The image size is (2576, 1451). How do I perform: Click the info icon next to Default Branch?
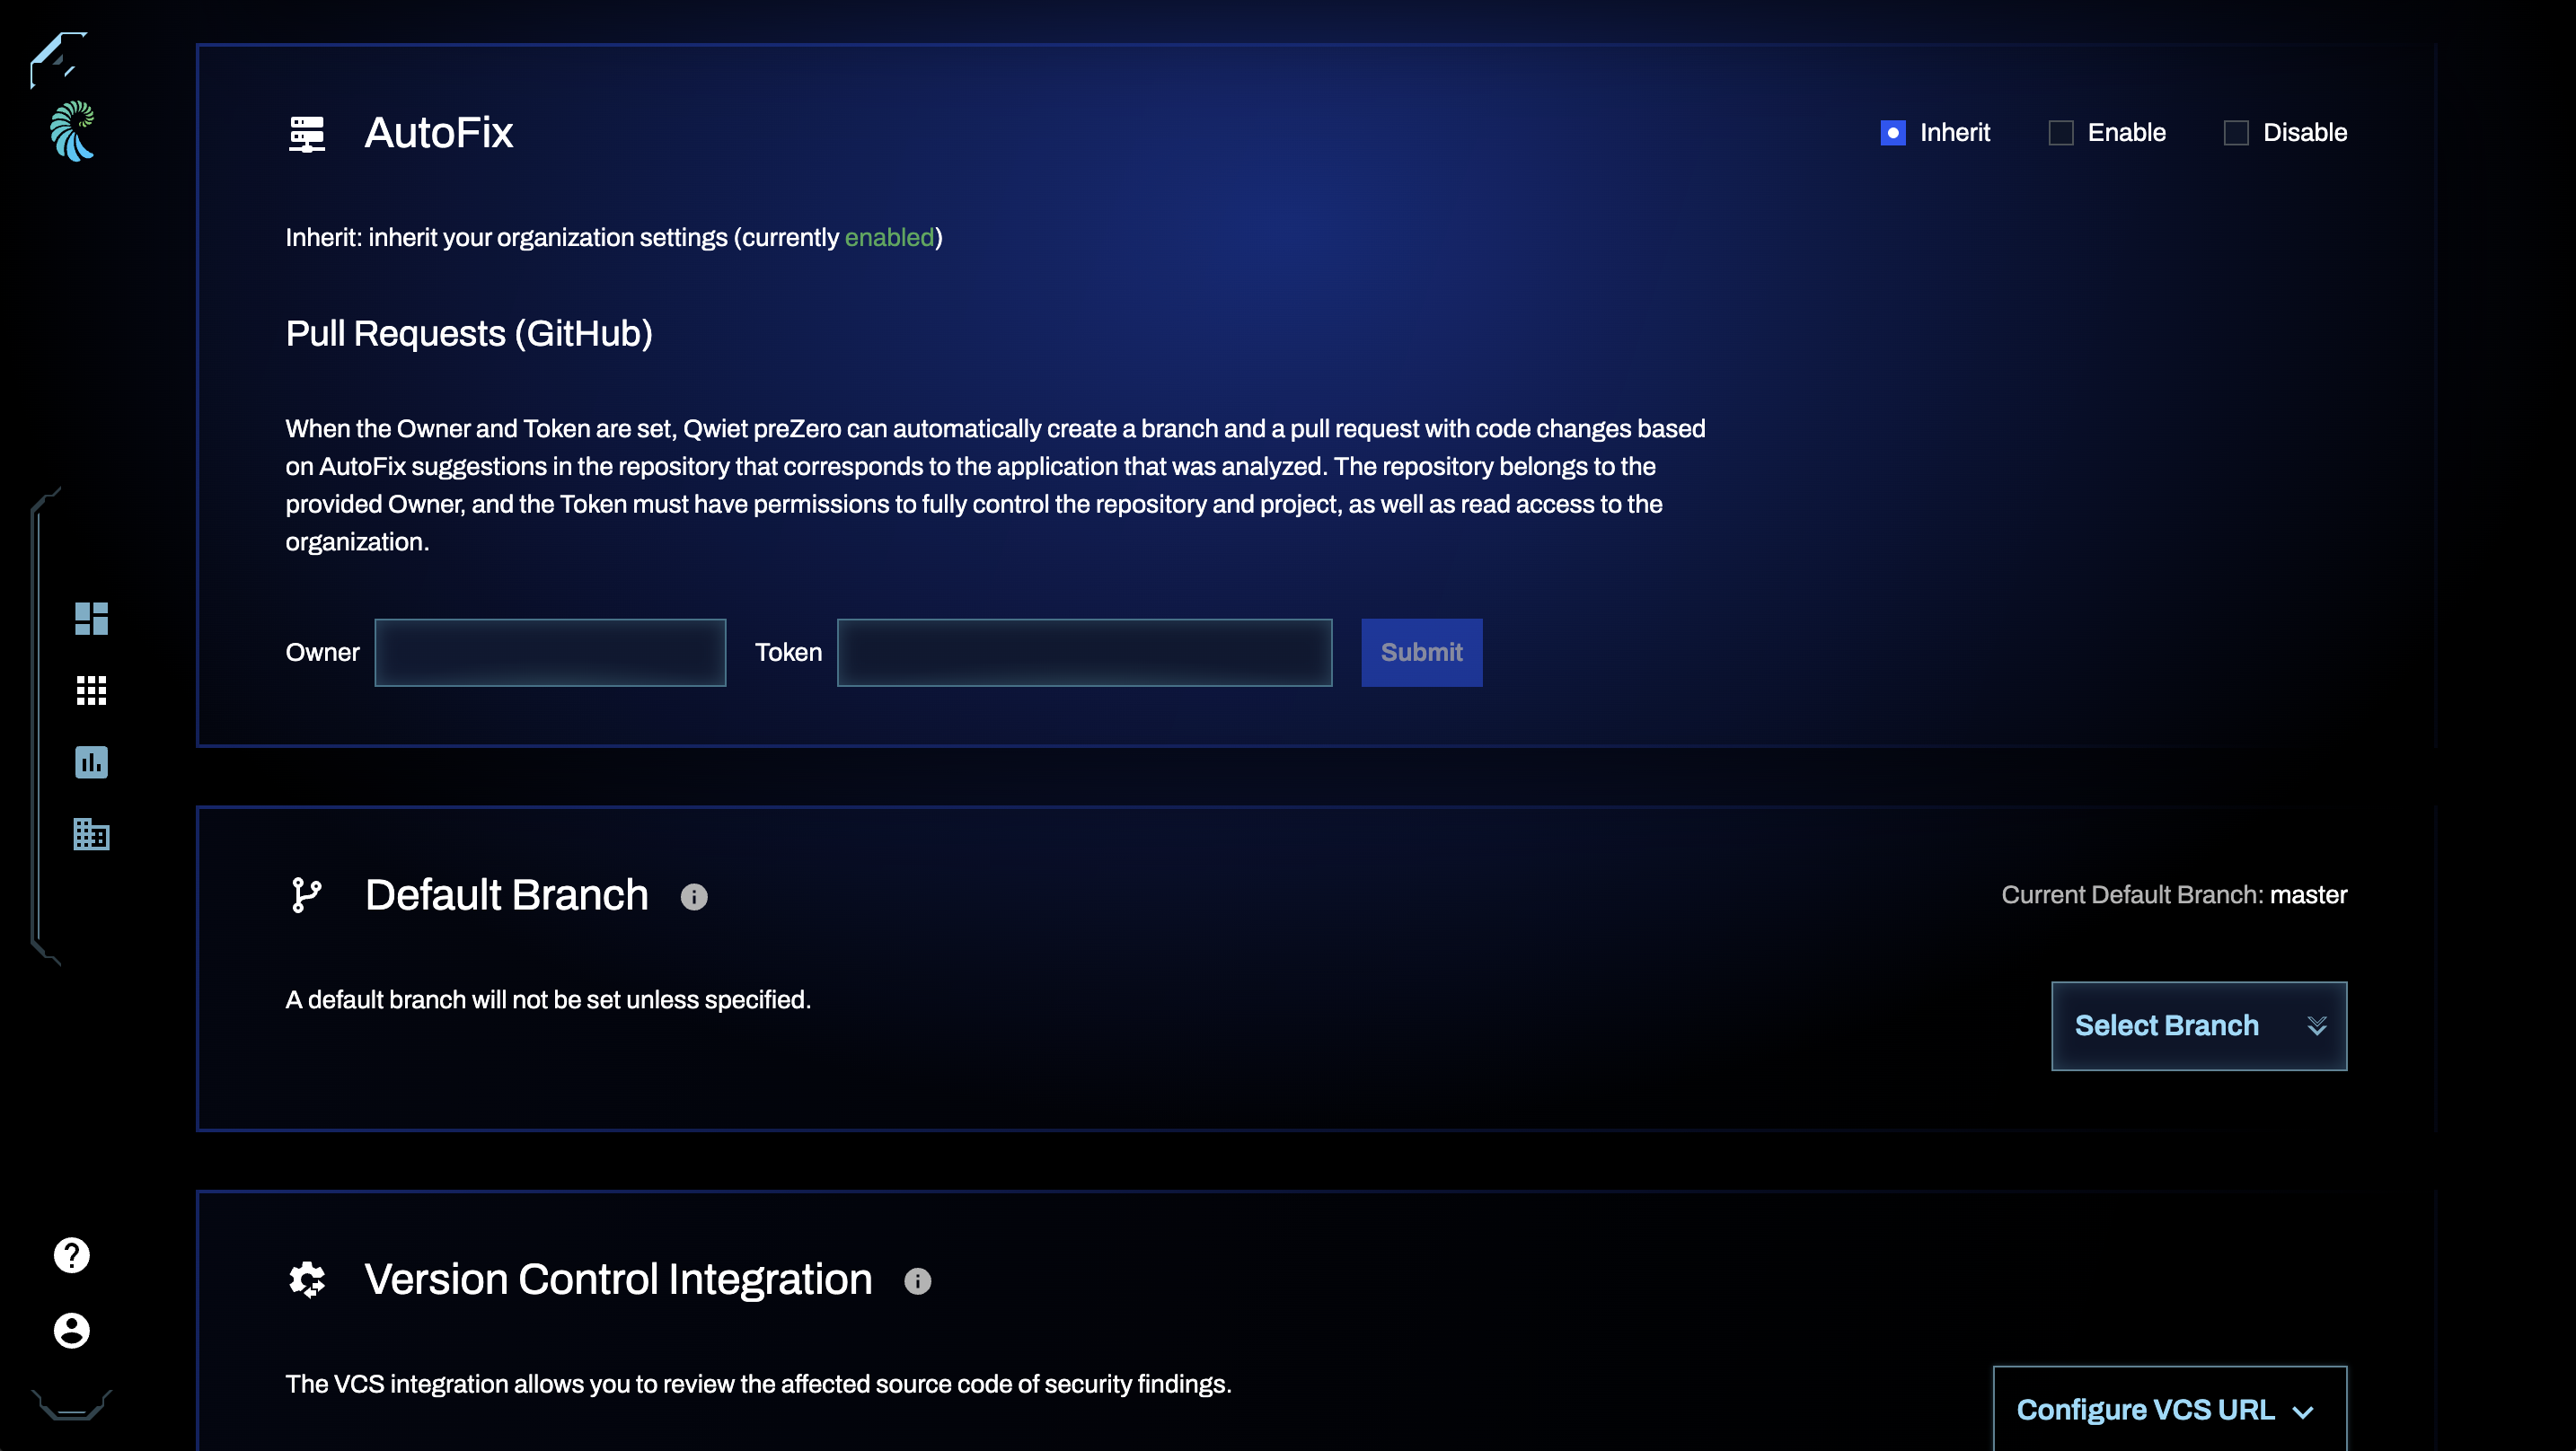point(693,895)
